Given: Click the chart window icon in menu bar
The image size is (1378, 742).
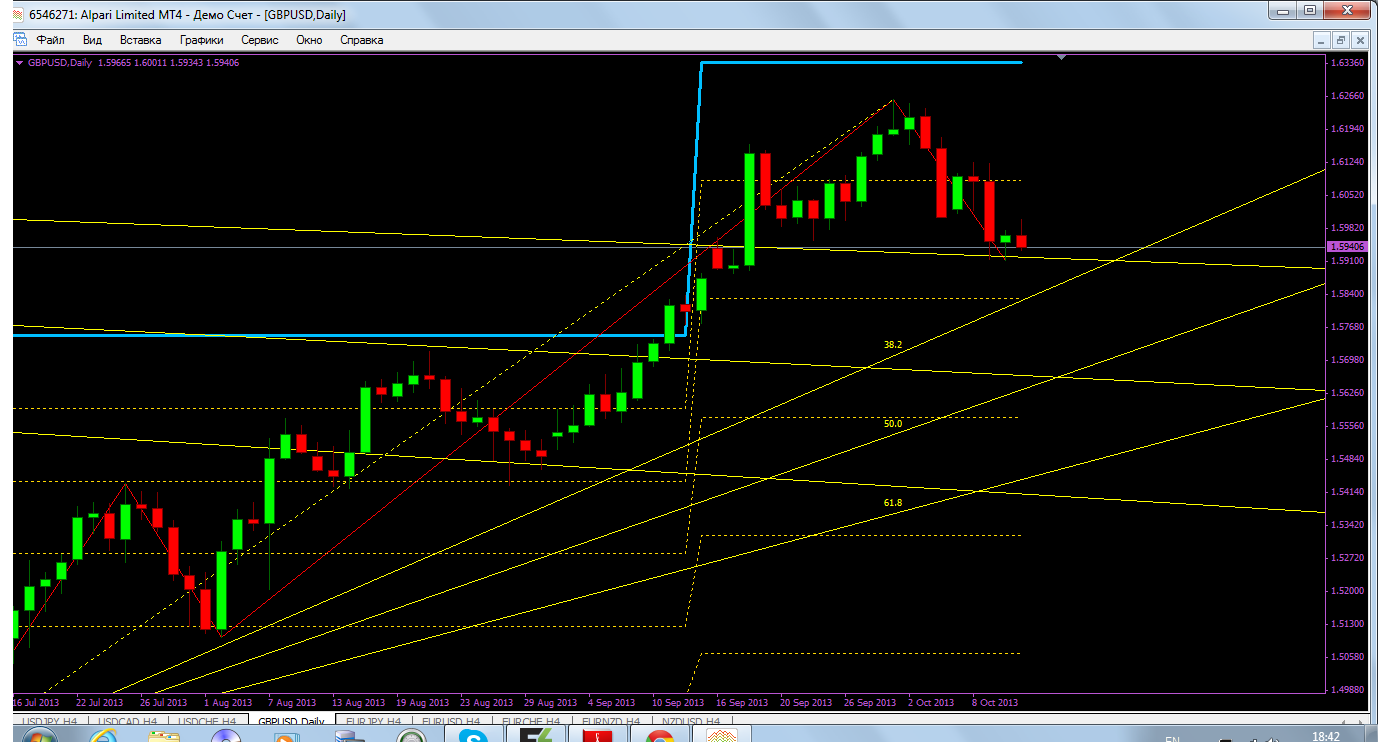Looking at the screenshot, I should tap(19, 39).
